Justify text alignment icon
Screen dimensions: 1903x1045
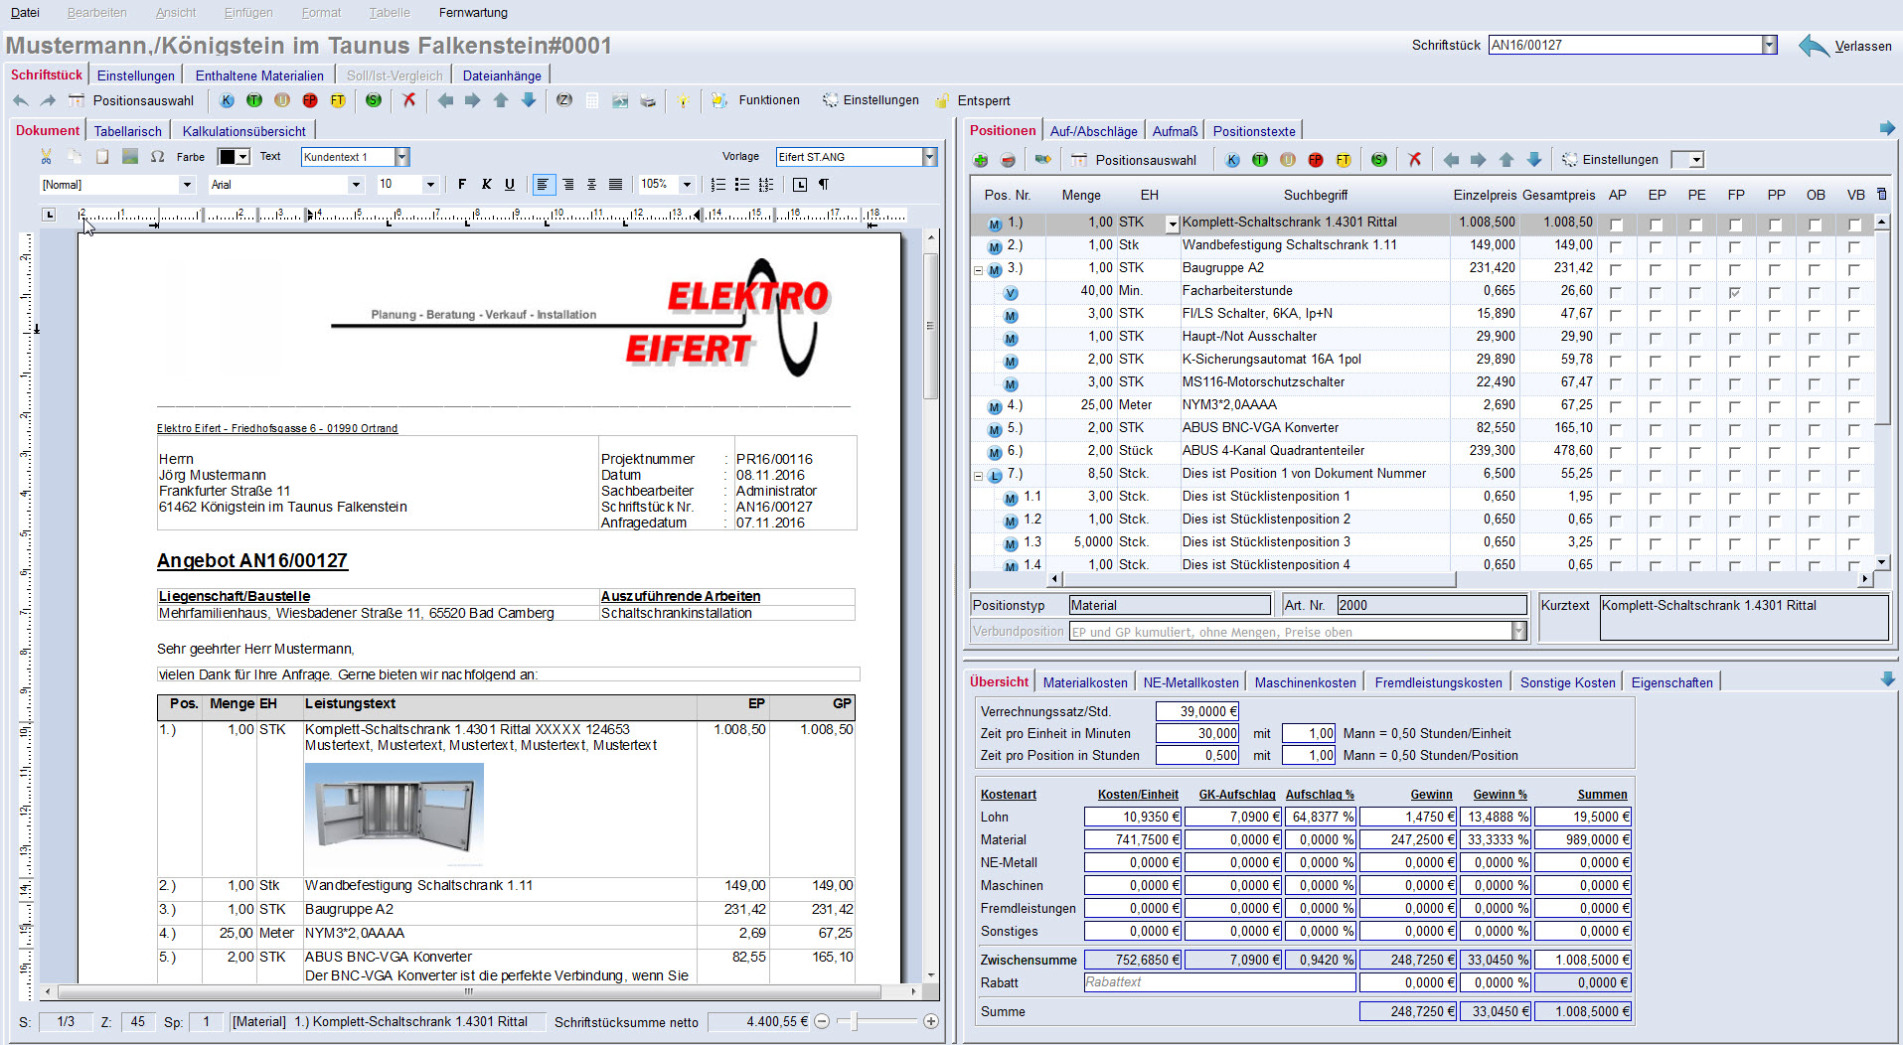tap(616, 185)
